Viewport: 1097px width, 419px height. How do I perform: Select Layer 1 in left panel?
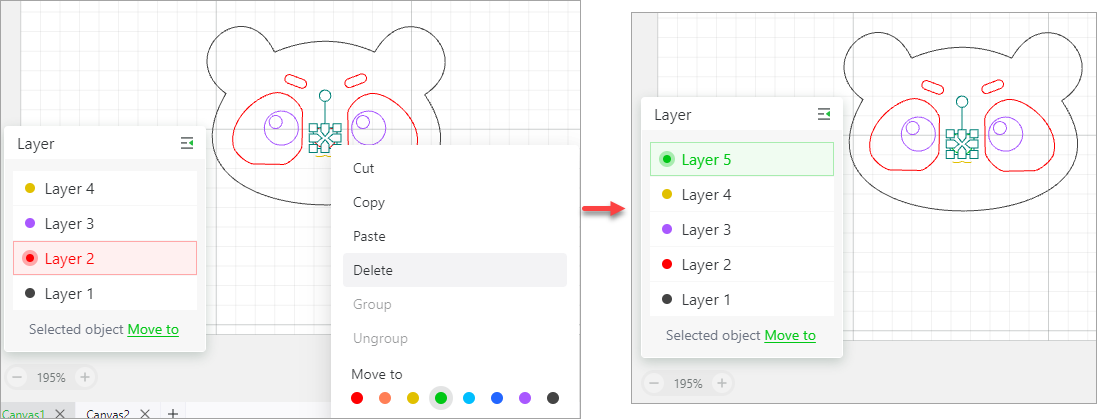pyautogui.click(x=105, y=293)
